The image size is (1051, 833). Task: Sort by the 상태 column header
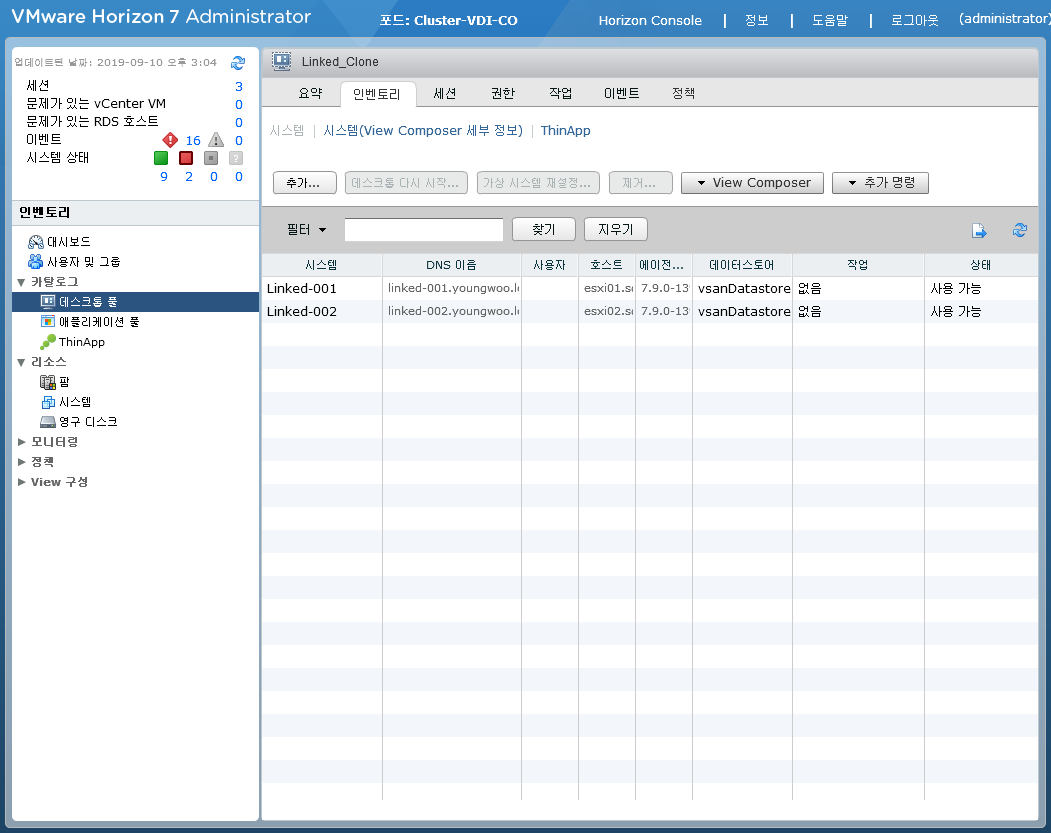(x=981, y=265)
